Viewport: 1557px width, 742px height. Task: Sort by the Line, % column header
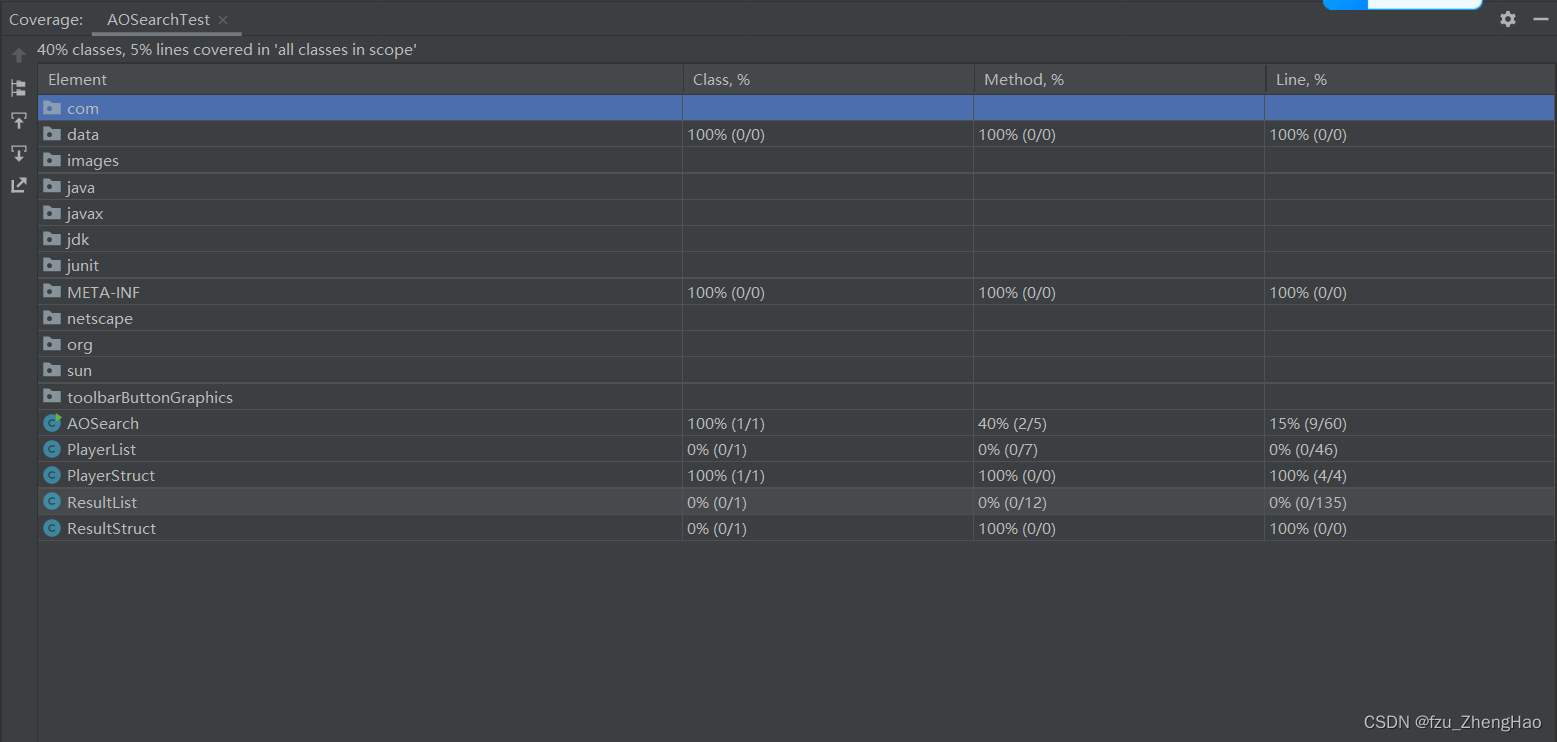pos(1410,80)
